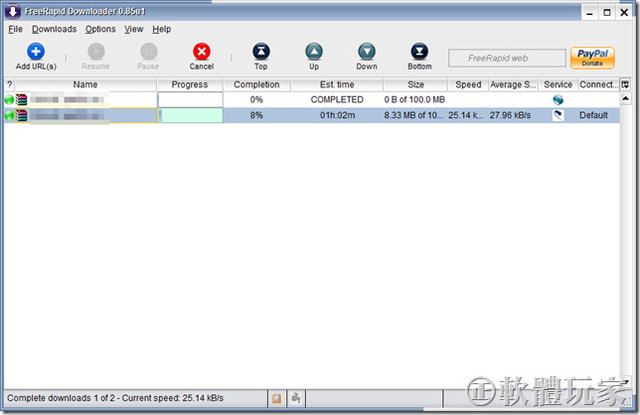Click the FreeRapid app icon in title bar
This screenshot has width=640, height=415.
[x=13, y=12]
